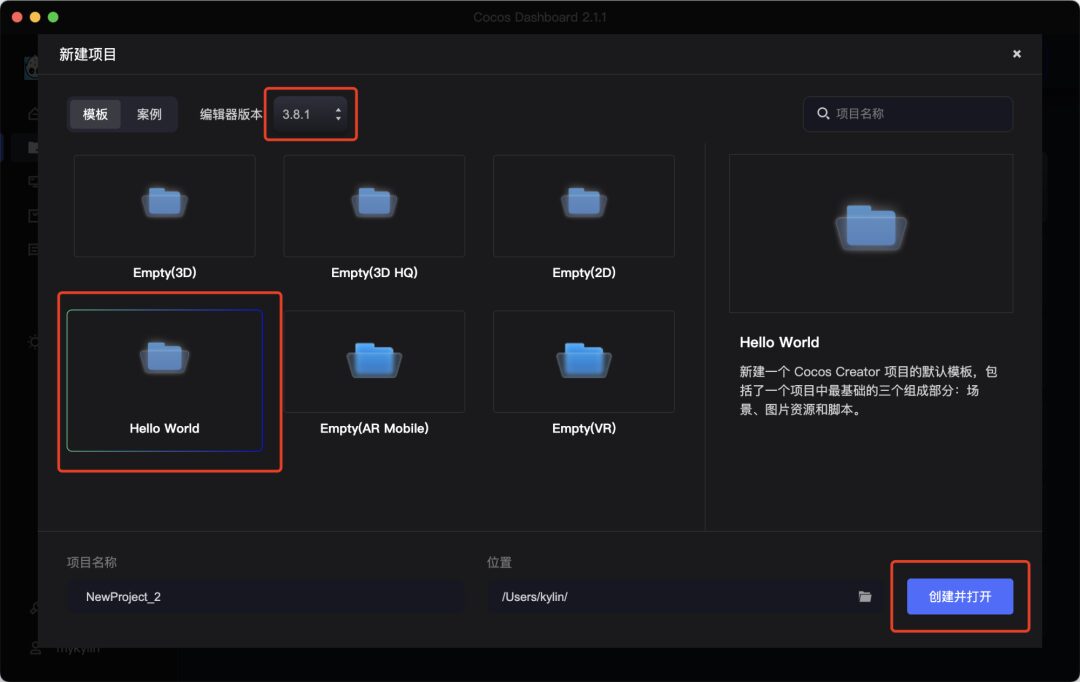This screenshot has height=682, width=1080.
Task: Click the browse folder icon in location field
Action: click(x=865, y=597)
